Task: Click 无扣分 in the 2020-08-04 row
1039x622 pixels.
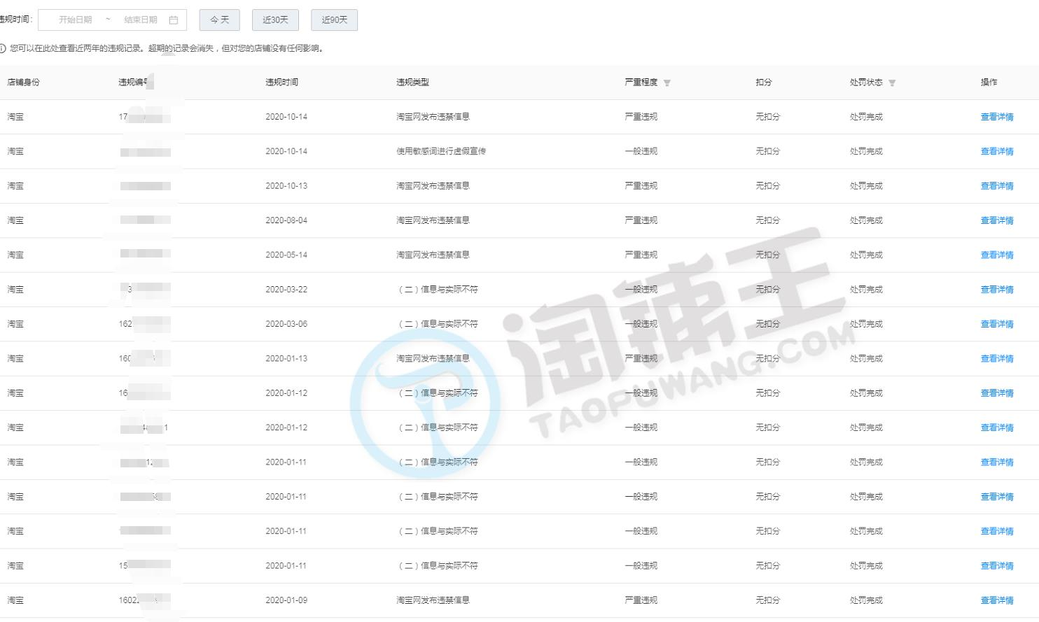Action: click(767, 220)
